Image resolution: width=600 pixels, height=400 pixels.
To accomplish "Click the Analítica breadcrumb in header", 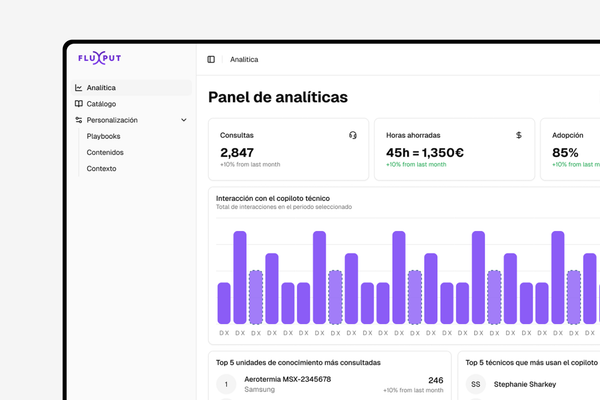I will (244, 59).
